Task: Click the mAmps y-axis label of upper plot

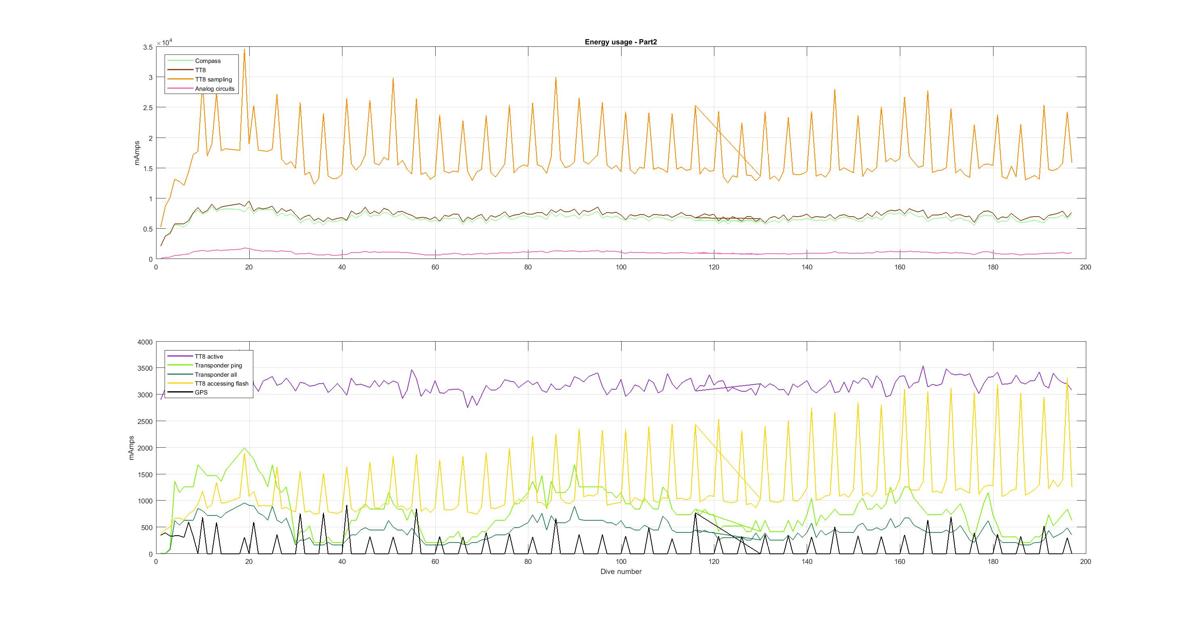Action: tap(137, 153)
